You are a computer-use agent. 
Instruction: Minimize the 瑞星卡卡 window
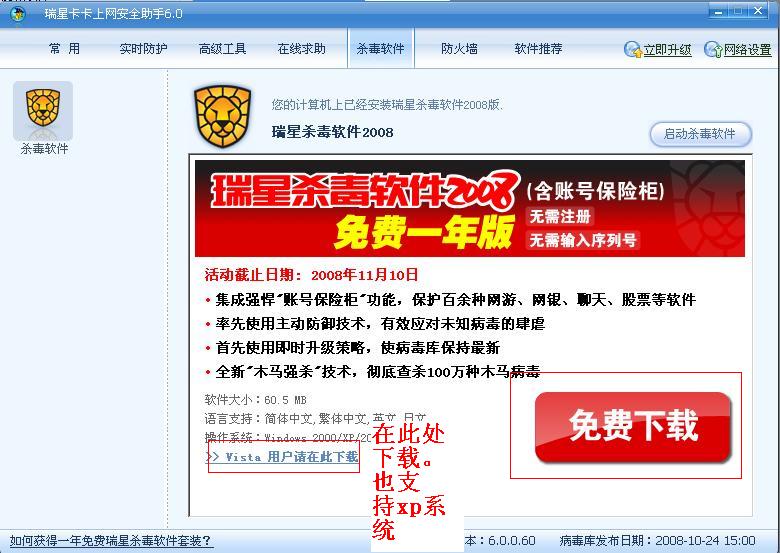(719, 11)
